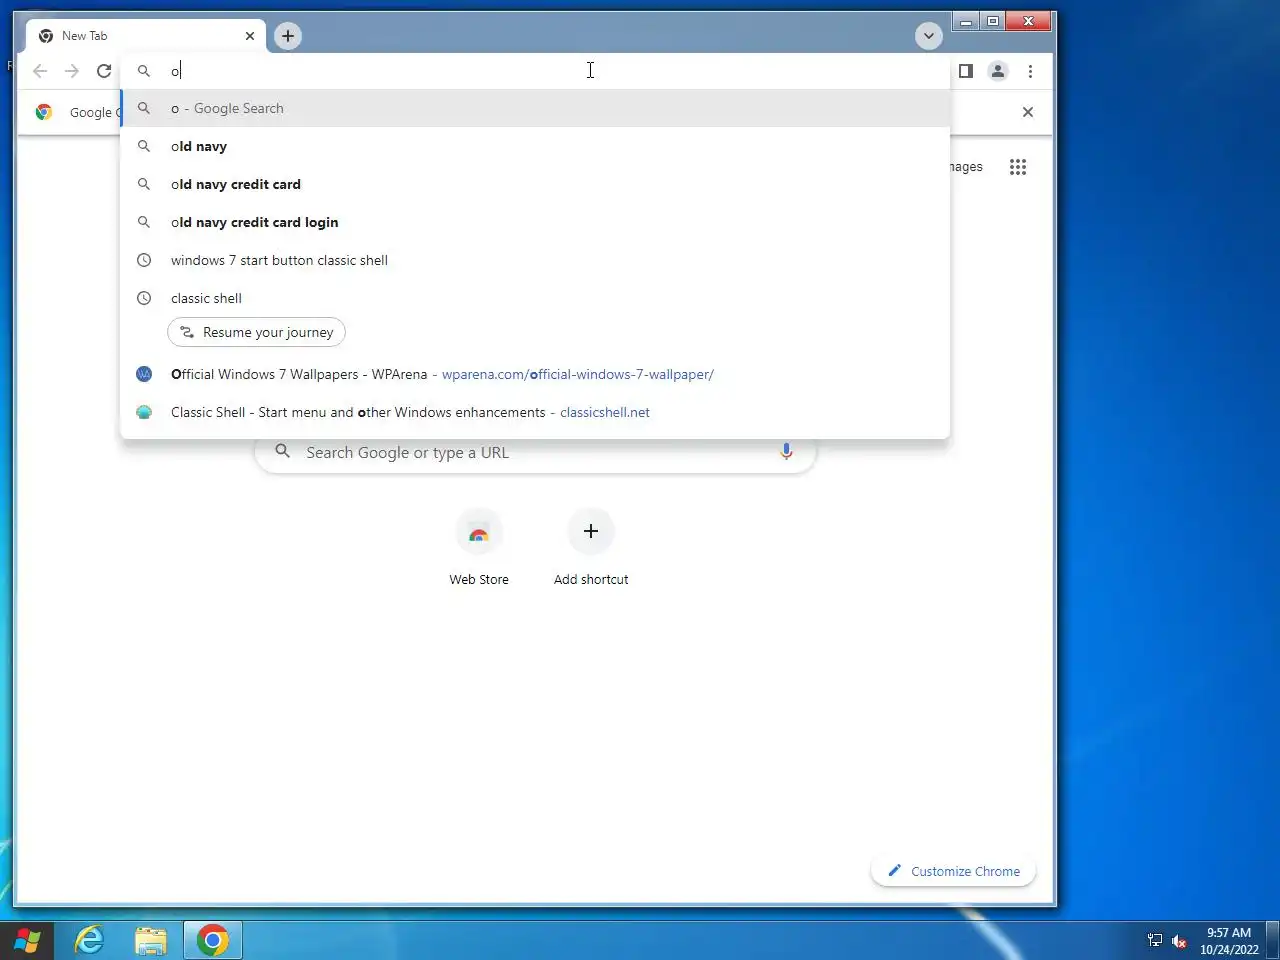Click the Images link at top right
This screenshot has height=960, width=1280.
pos(966,167)
